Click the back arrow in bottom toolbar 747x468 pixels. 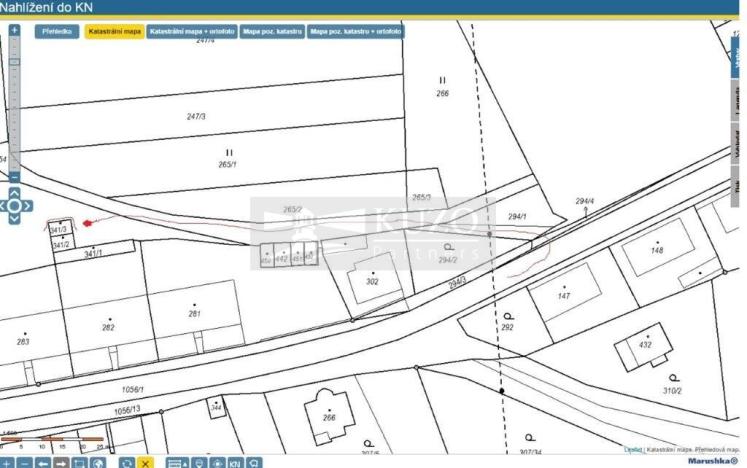point(42,463)
